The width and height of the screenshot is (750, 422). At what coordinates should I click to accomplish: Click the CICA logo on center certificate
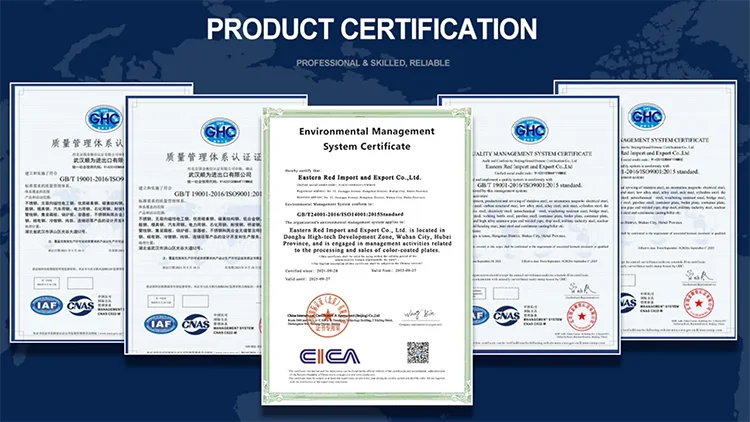pos(330,356)
